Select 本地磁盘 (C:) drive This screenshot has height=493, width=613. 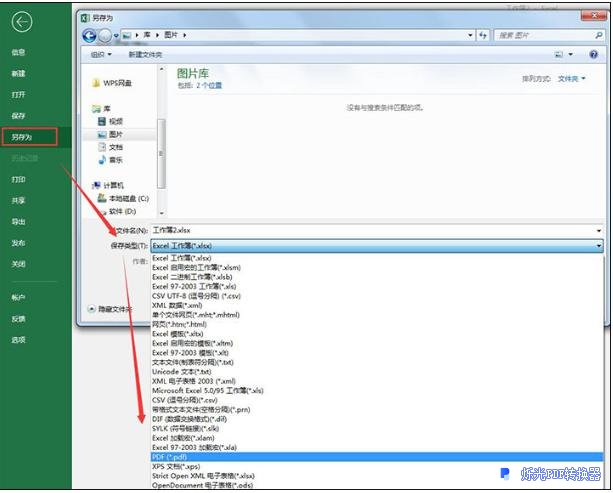123,199
